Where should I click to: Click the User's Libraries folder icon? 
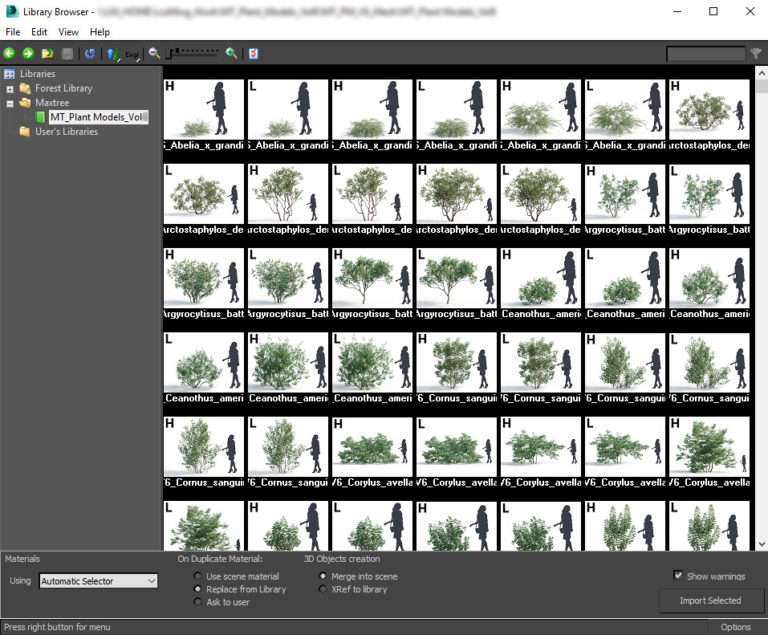24,131
